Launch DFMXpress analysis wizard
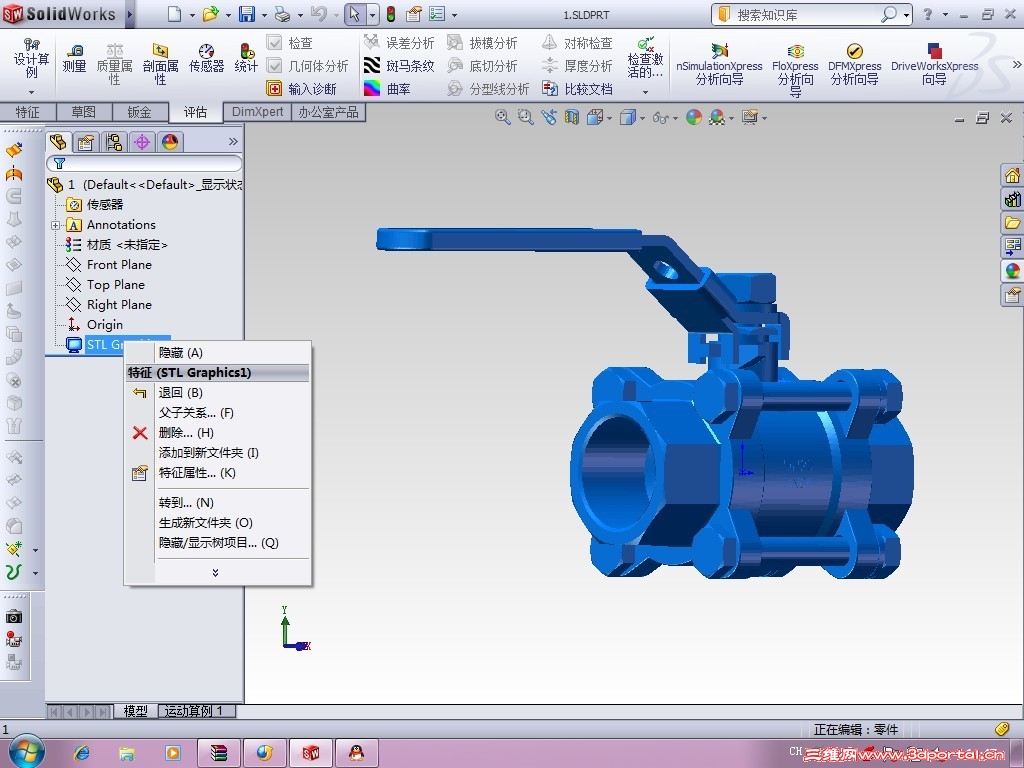The width and height of the screenshot is (1024, 768). 854,65
